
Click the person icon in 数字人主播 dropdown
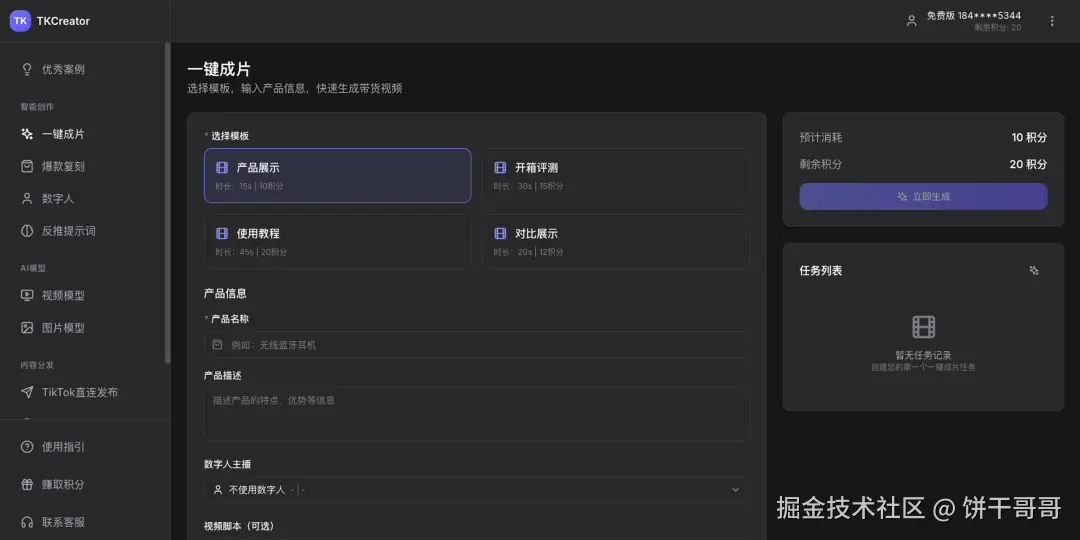point(218,490)
